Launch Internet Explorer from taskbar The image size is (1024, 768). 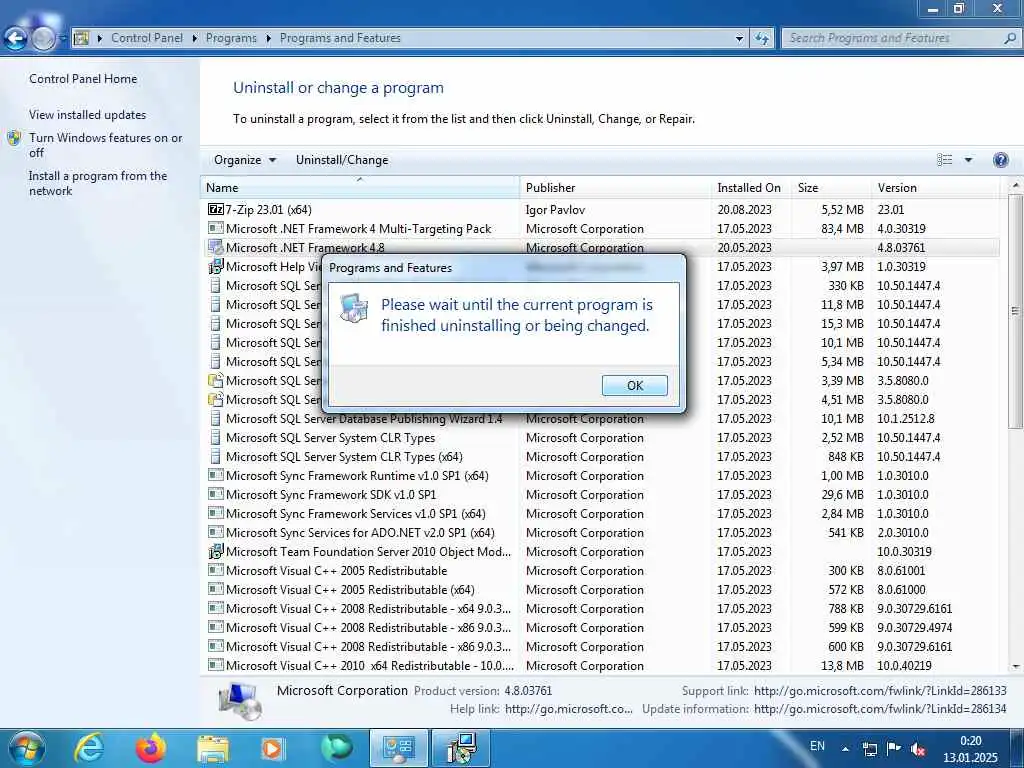tap(89, 748)
